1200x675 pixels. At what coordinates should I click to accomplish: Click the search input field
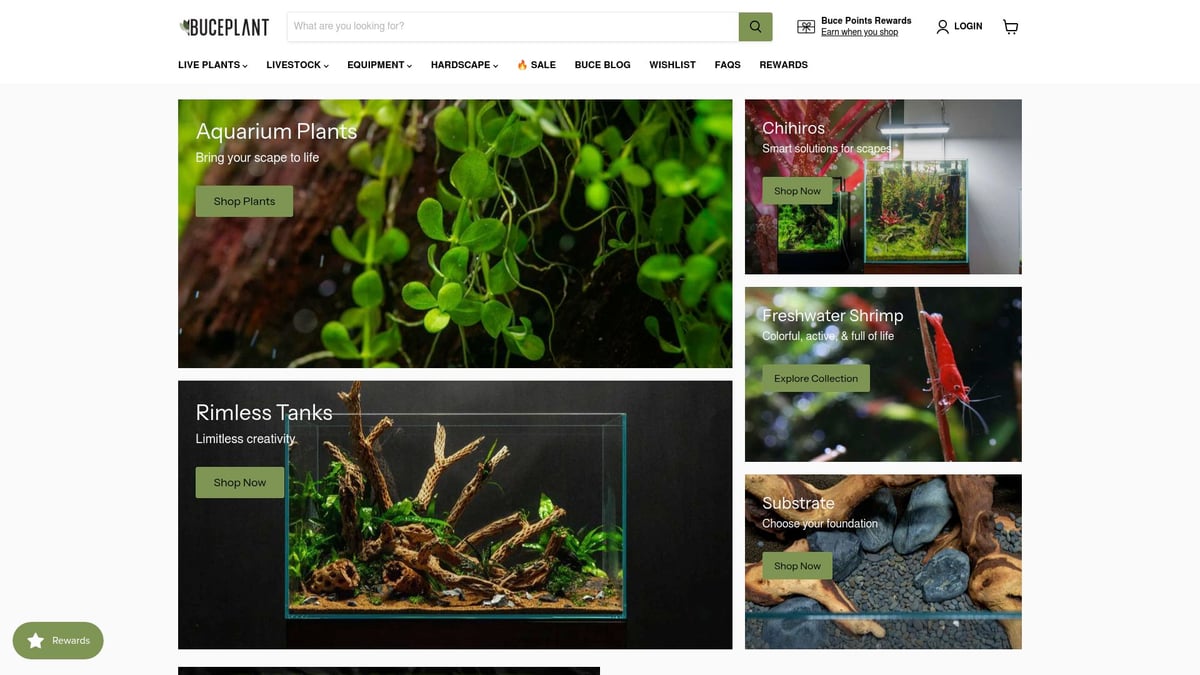(513, 27)
